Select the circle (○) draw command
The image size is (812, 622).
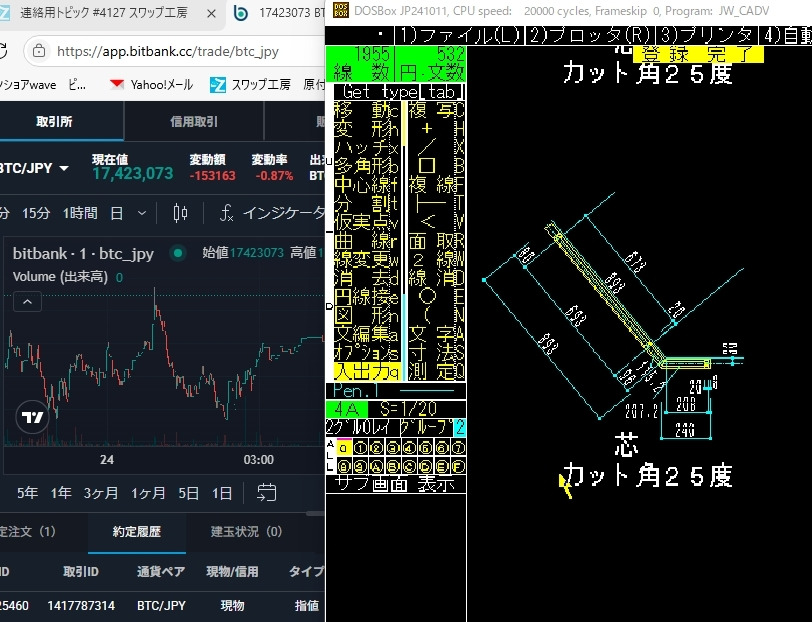click(427, 296)
